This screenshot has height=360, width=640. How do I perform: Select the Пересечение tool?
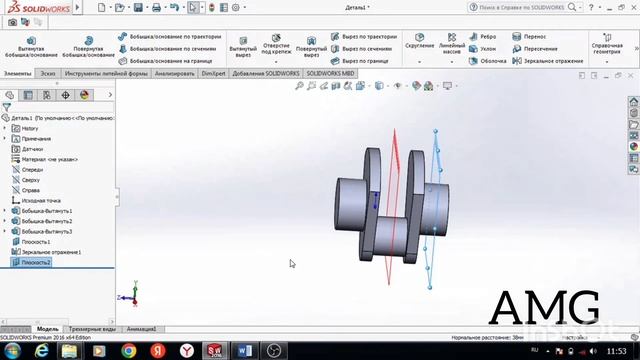click(x=535, y=49)
